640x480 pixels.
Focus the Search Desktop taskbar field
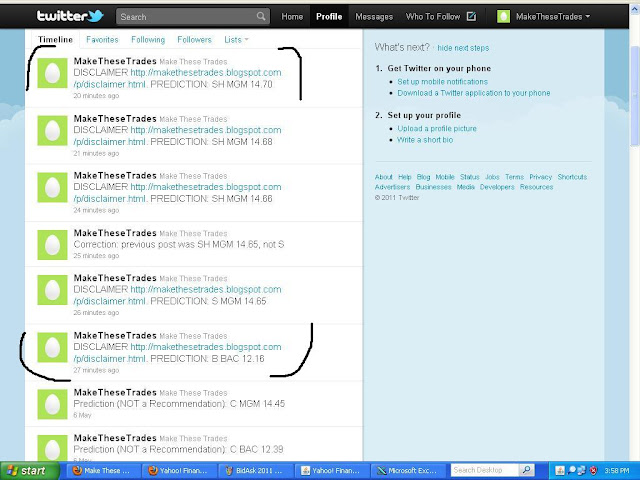click(484, 470)
